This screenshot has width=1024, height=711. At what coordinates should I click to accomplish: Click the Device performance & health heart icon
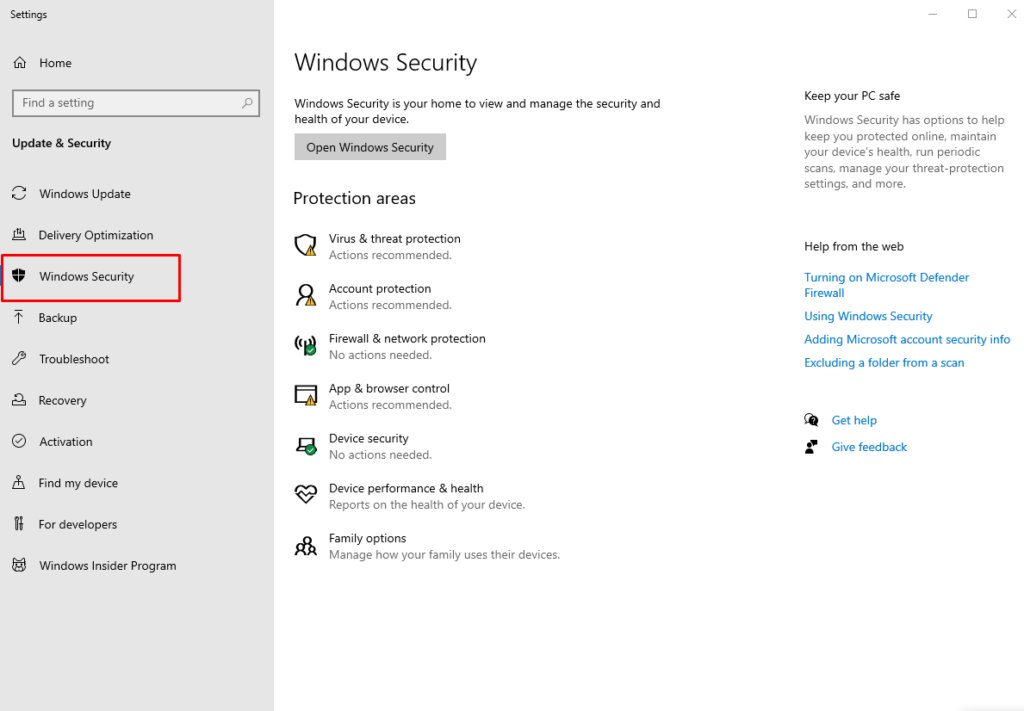[x=305, y=494]
